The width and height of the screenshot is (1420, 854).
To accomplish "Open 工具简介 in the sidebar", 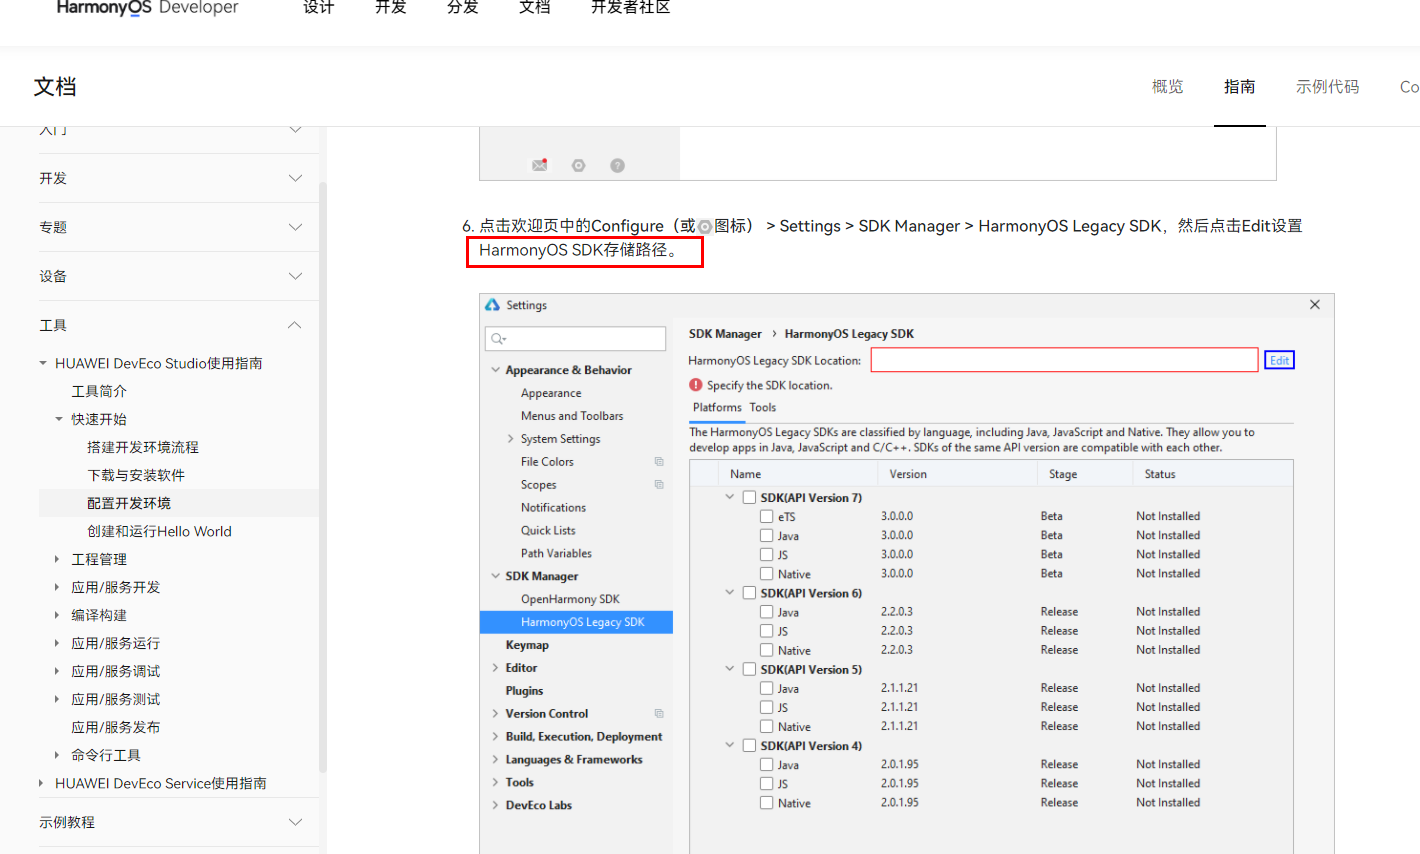I will 99,391.
